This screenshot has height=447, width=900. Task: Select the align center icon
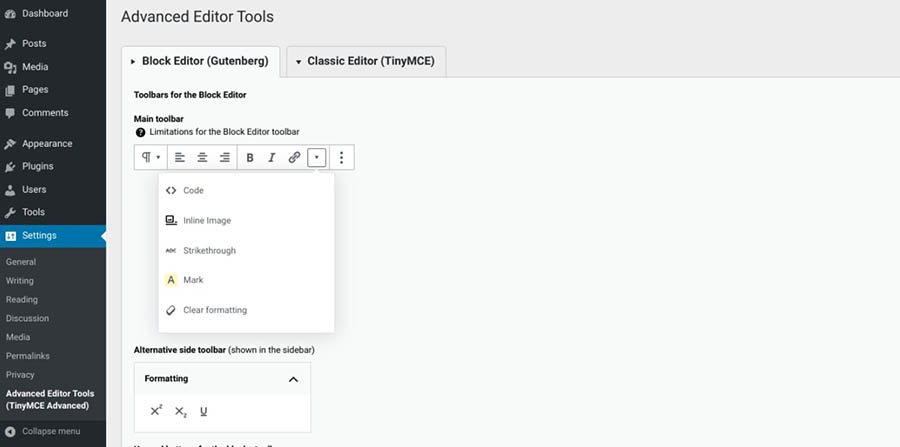click(x=202, y=158)
